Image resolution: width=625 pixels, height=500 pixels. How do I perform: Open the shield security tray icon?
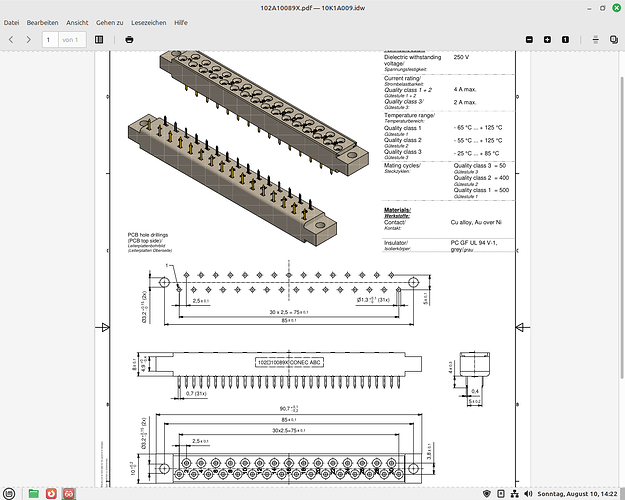(x=487, y=494)
